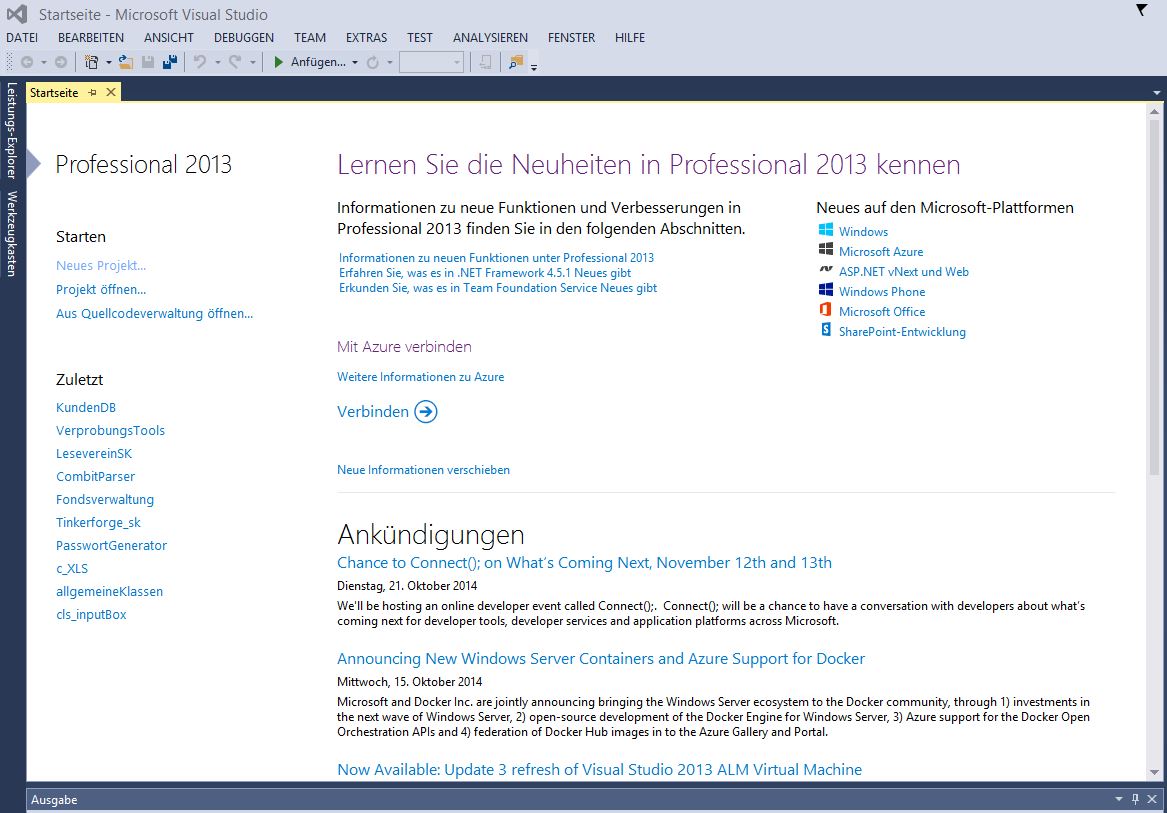
Task: Open the toolbar overflow options arrow
Action: click(x=534, y=66)
